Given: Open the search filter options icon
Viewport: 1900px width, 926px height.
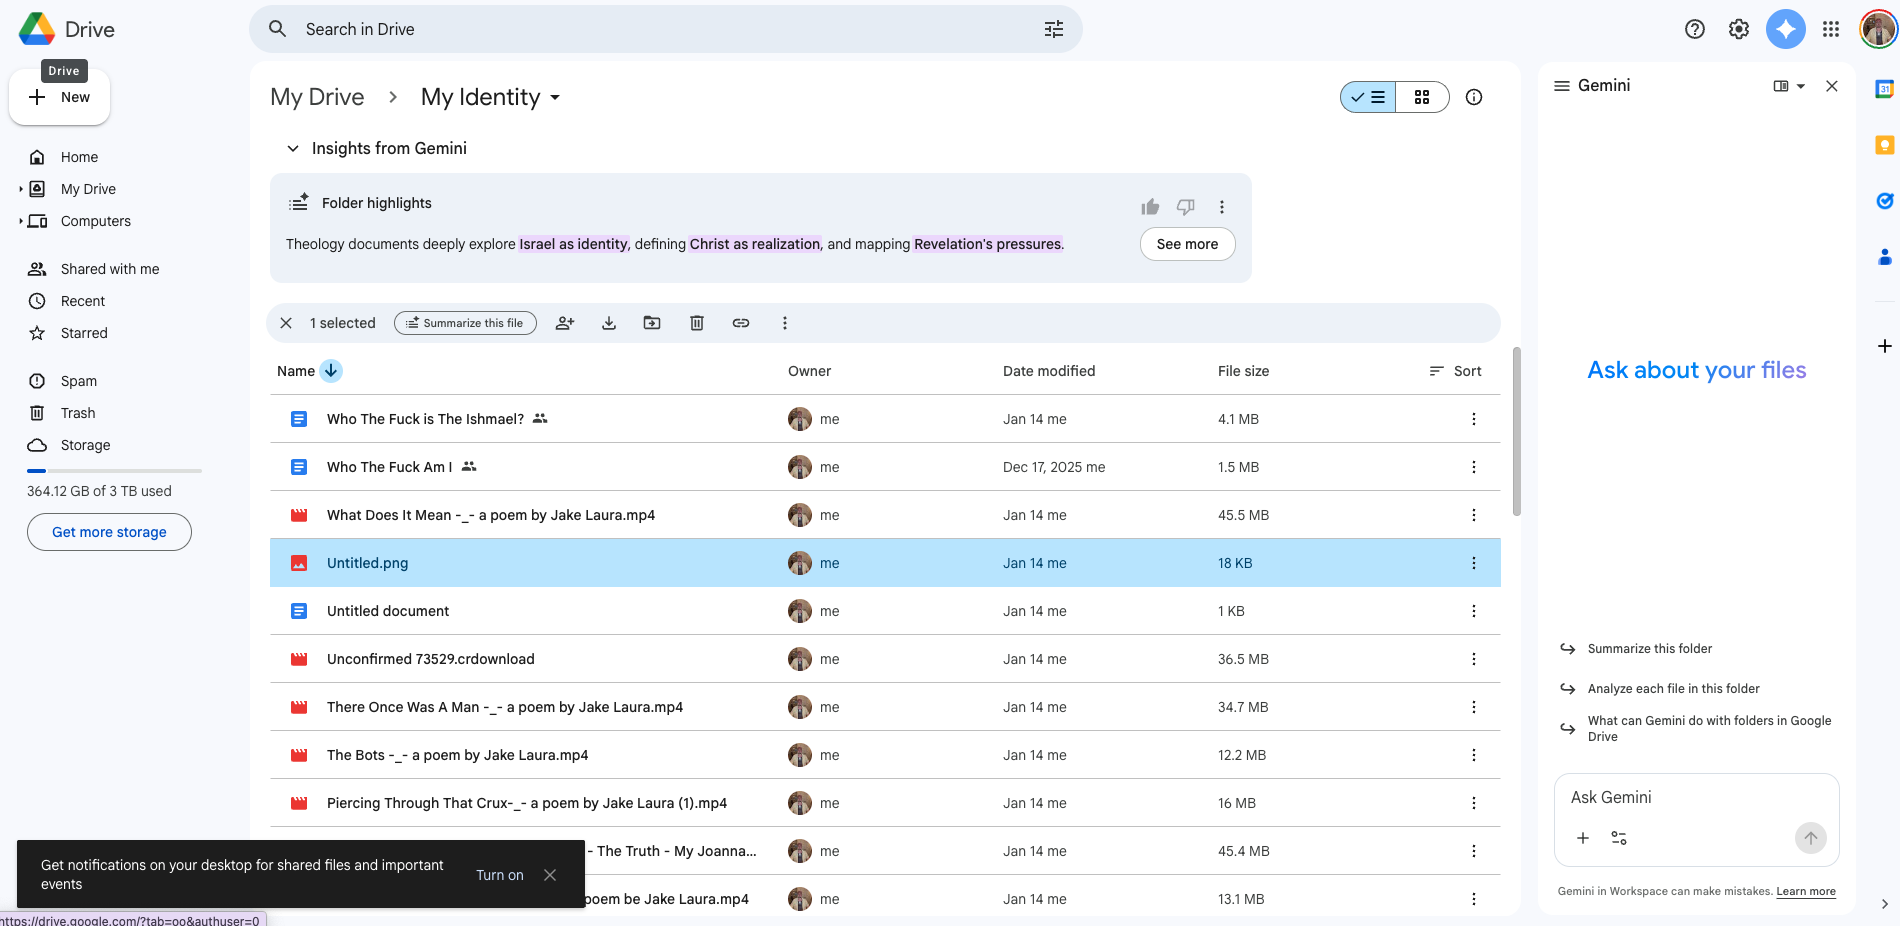Looking at the screenshot, I should (x=1054, y=29).
